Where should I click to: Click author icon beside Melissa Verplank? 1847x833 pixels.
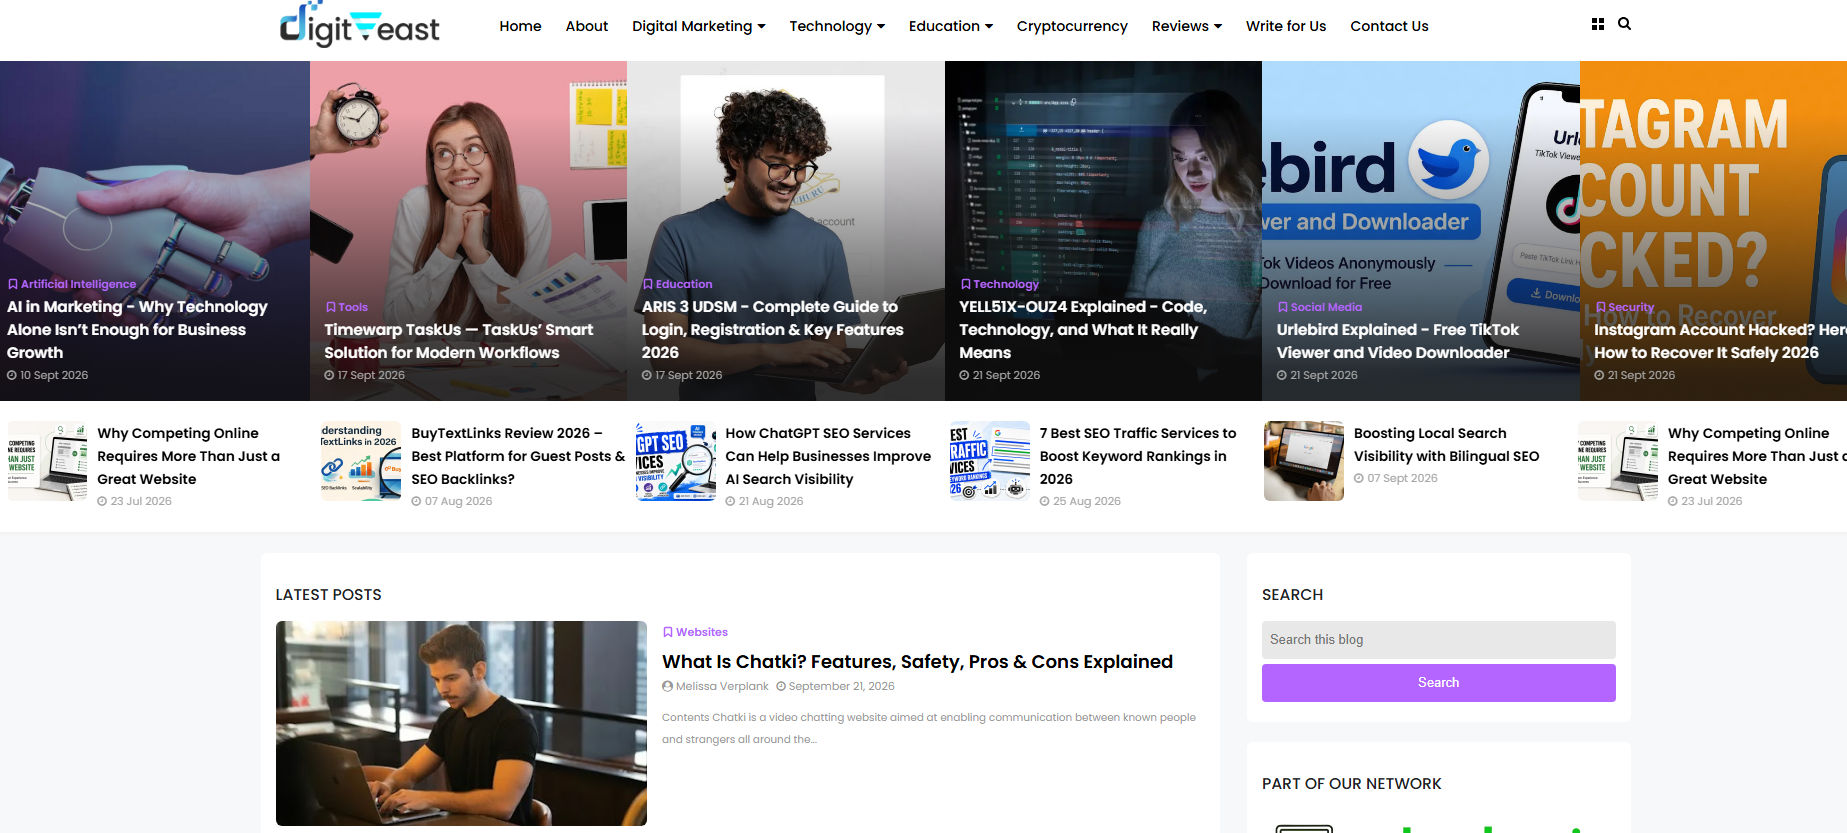(x=667, y=686)
